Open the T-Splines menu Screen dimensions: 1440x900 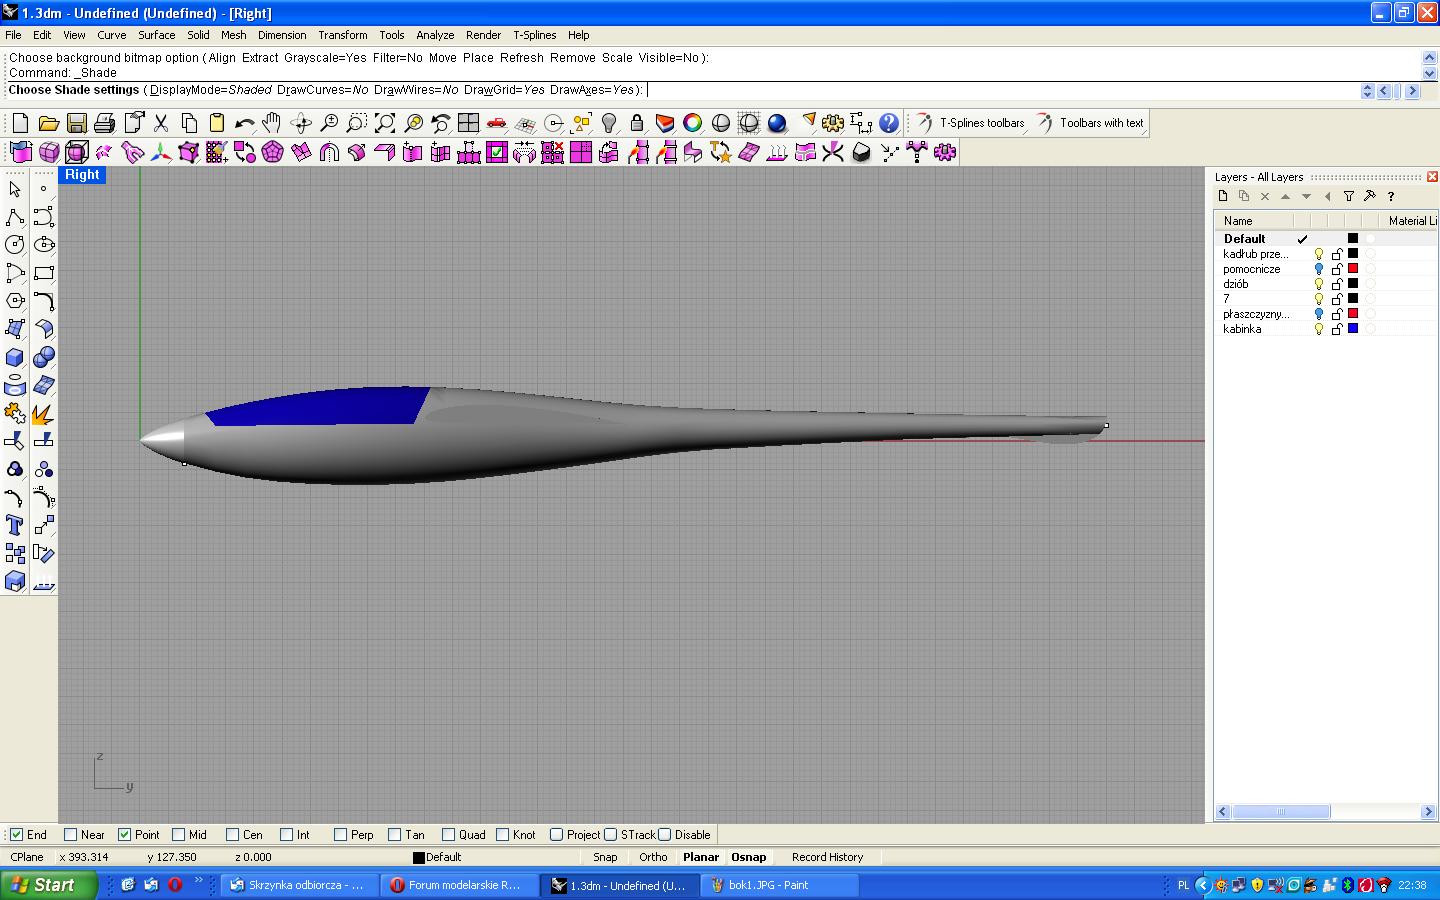tap(534, 35)
